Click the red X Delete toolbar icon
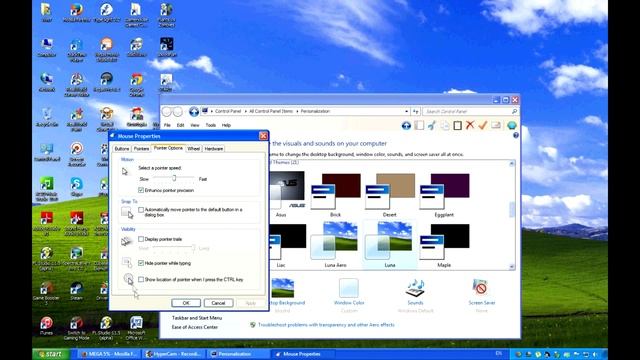Screen dimensions: 640x360 coord(470,125)
